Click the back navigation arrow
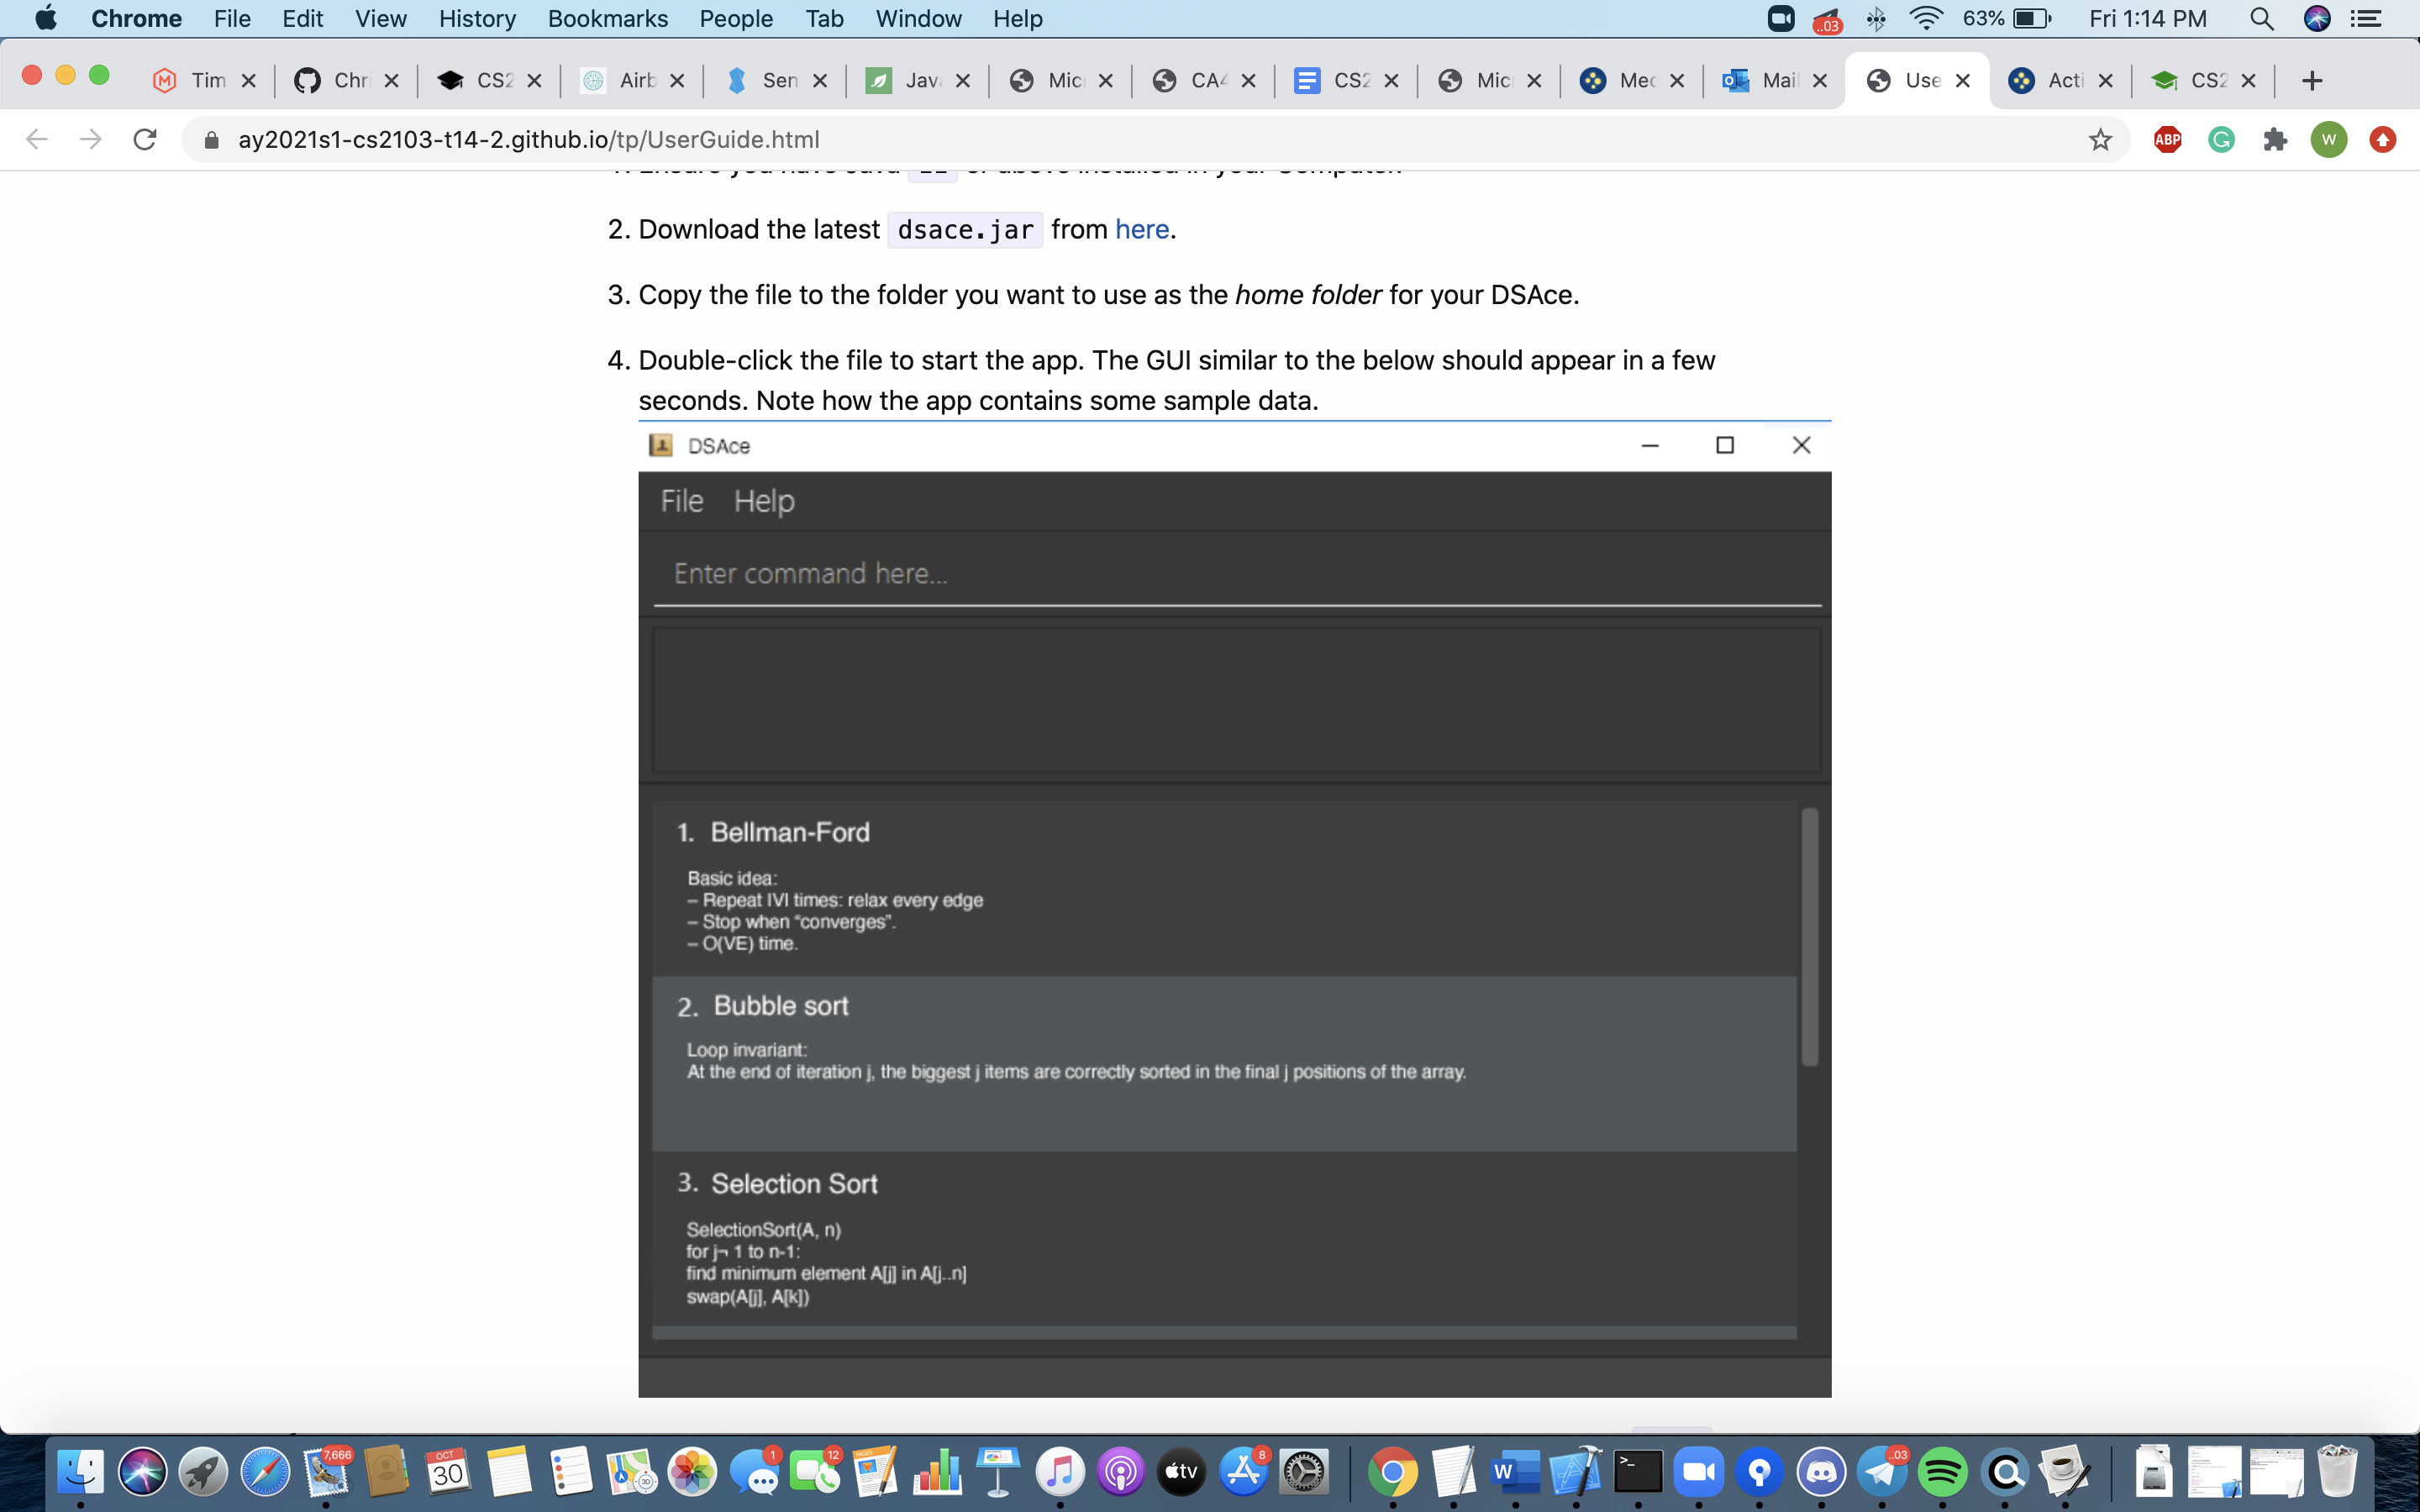Viewport: 2420px width, 1512px height. pos(37,139)
